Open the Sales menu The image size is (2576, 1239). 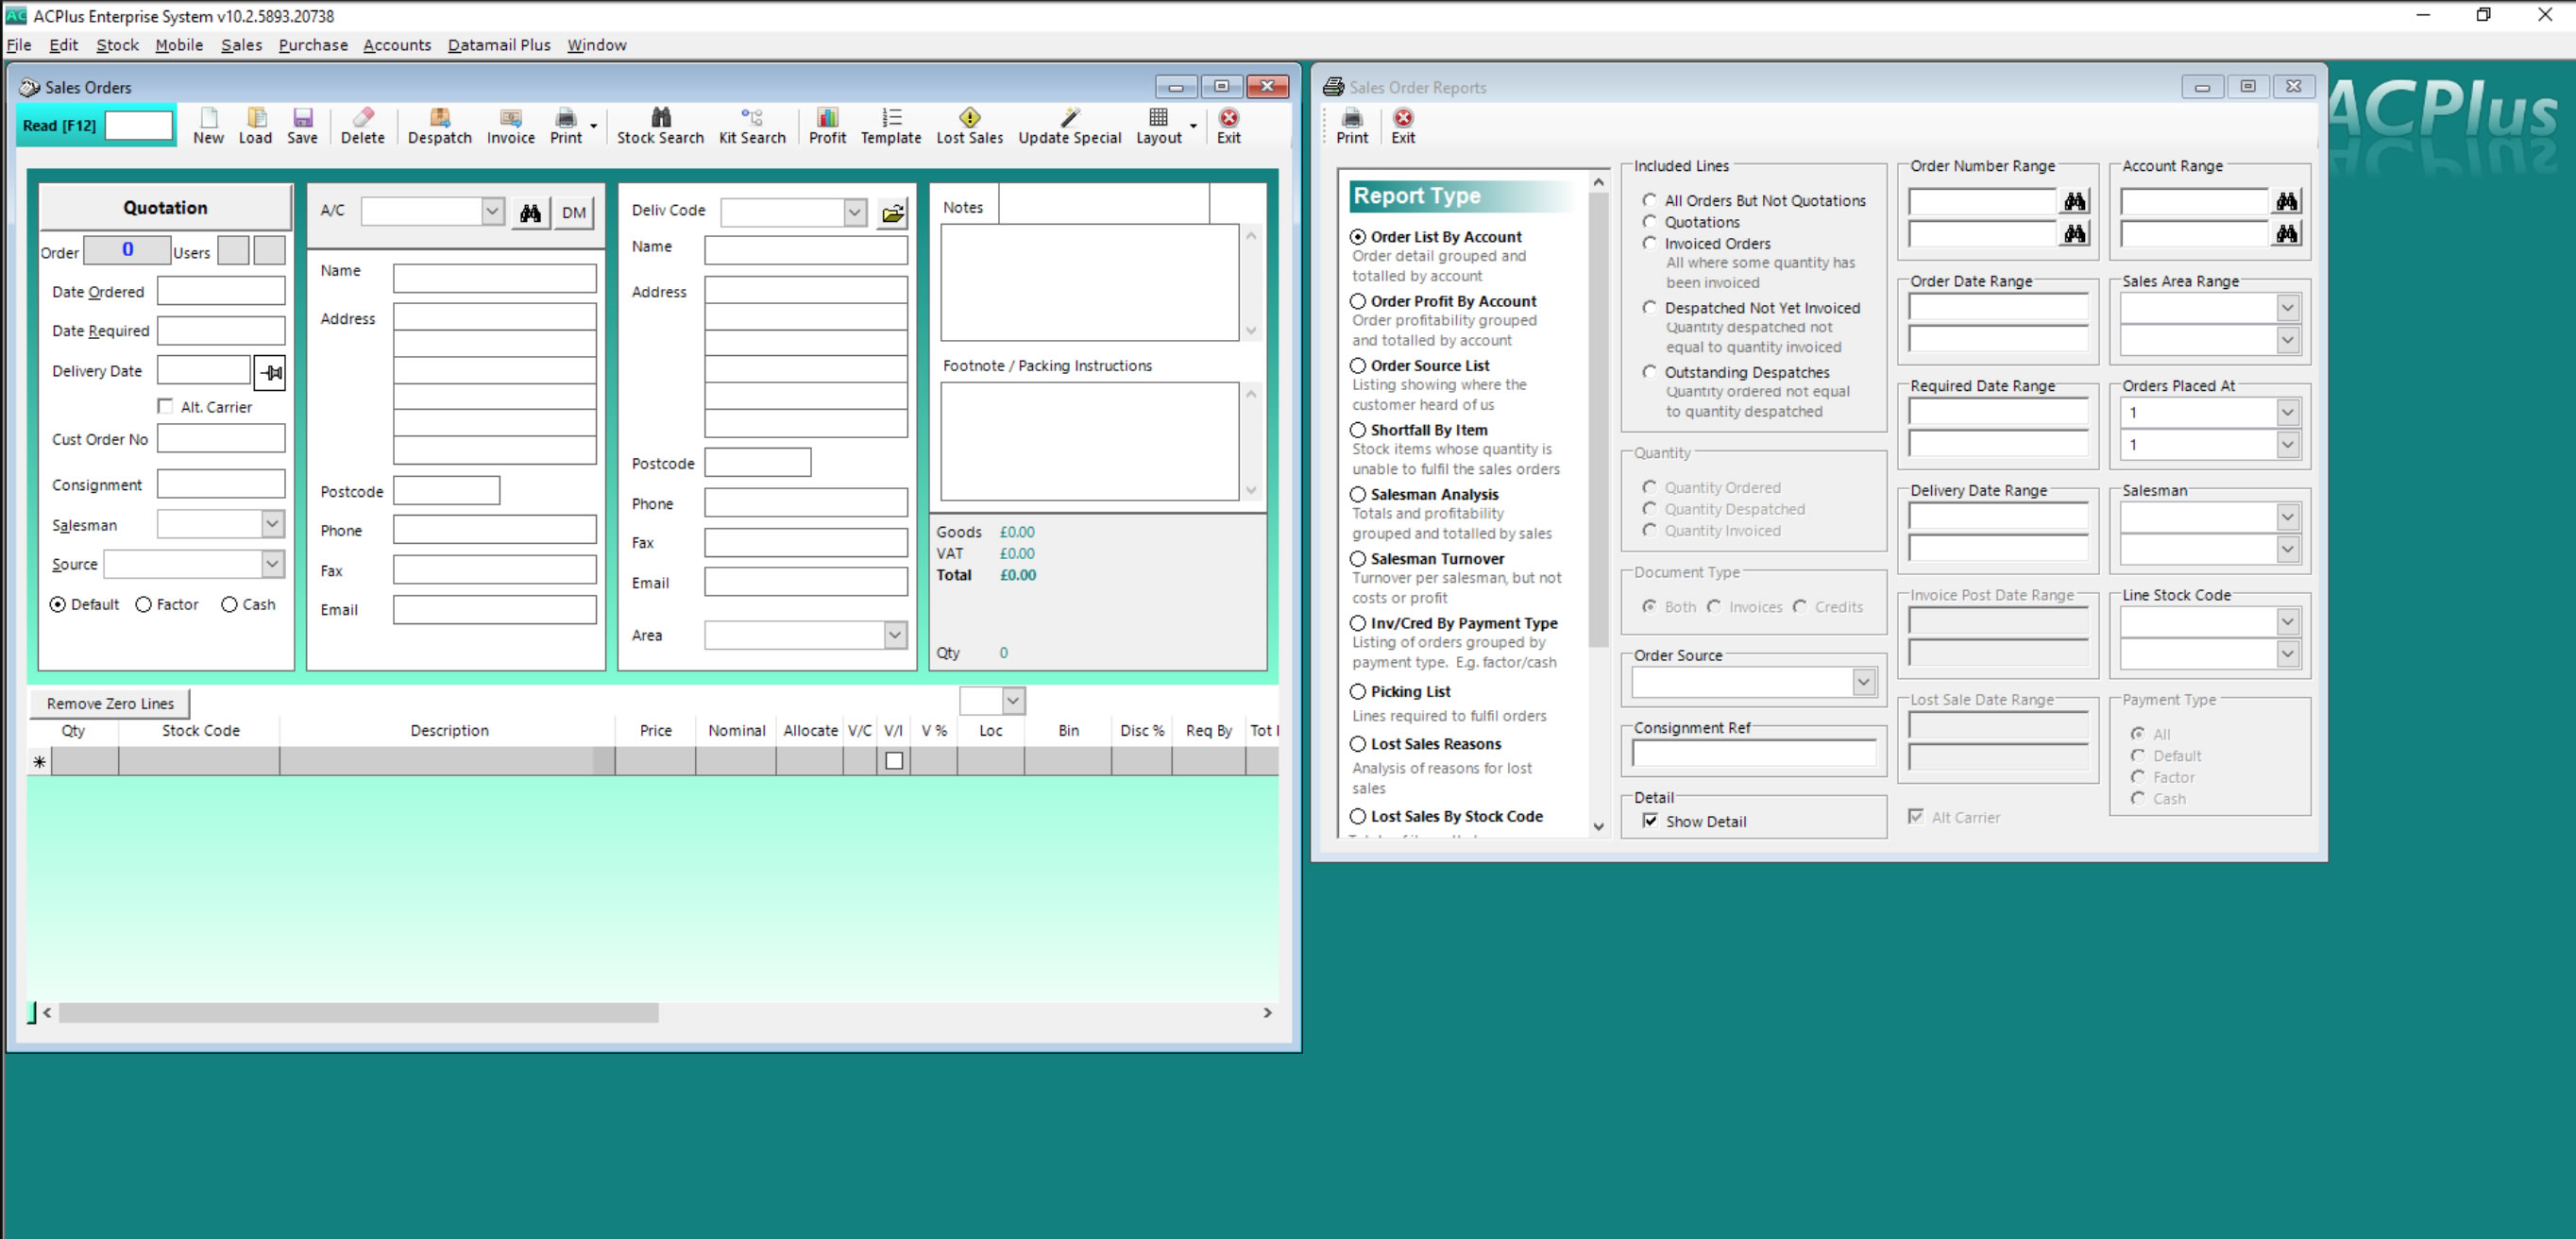pos(241,45)
